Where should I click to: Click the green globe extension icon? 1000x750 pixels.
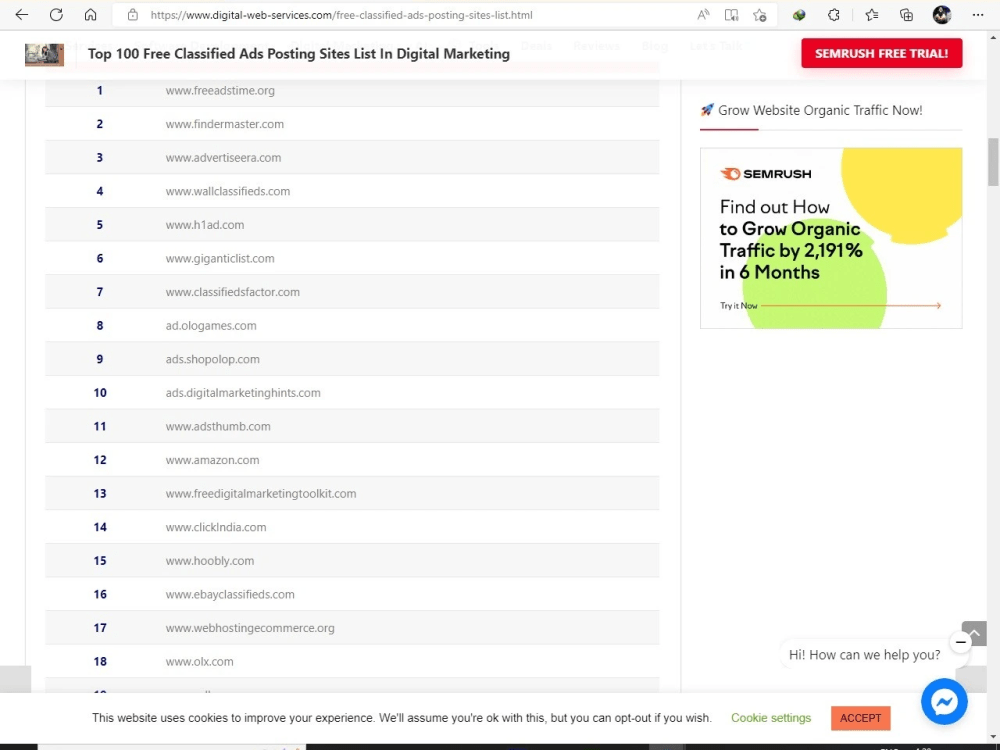point(799,15)
